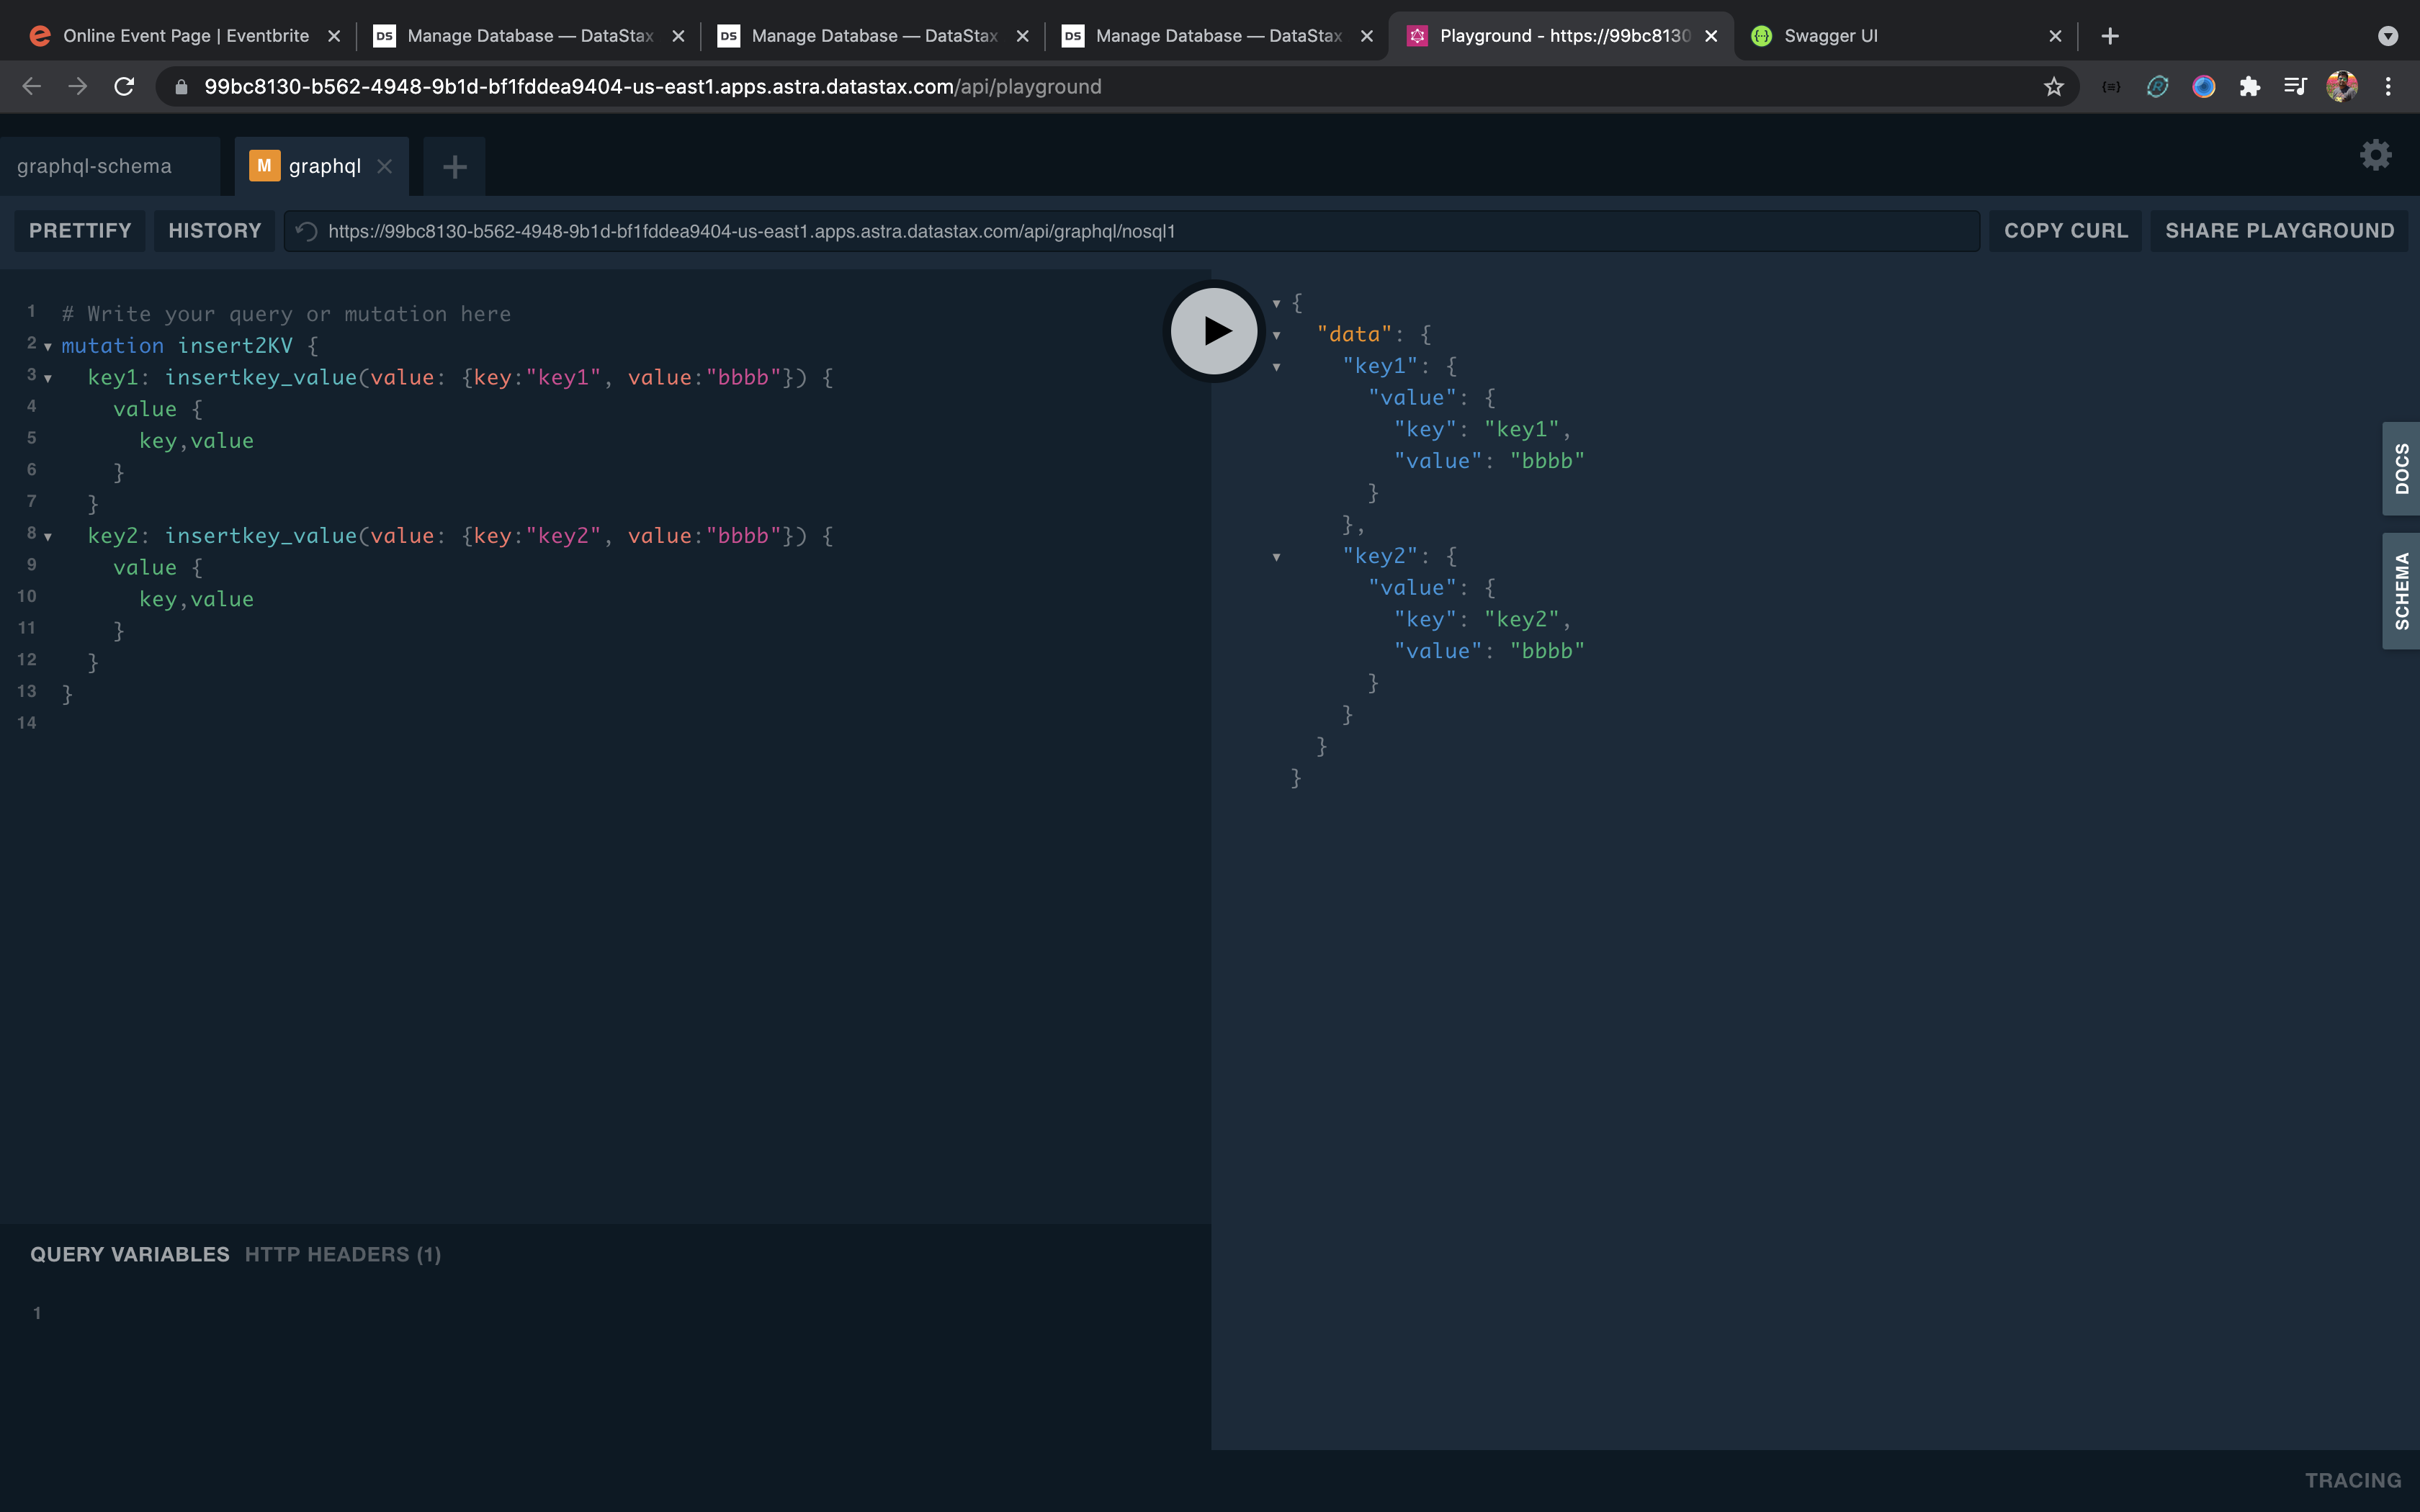Image resolution: width=2420 pixels, height=1512 pixels.
Task: Collapse the data object in the response
Action: point(1277,335)
